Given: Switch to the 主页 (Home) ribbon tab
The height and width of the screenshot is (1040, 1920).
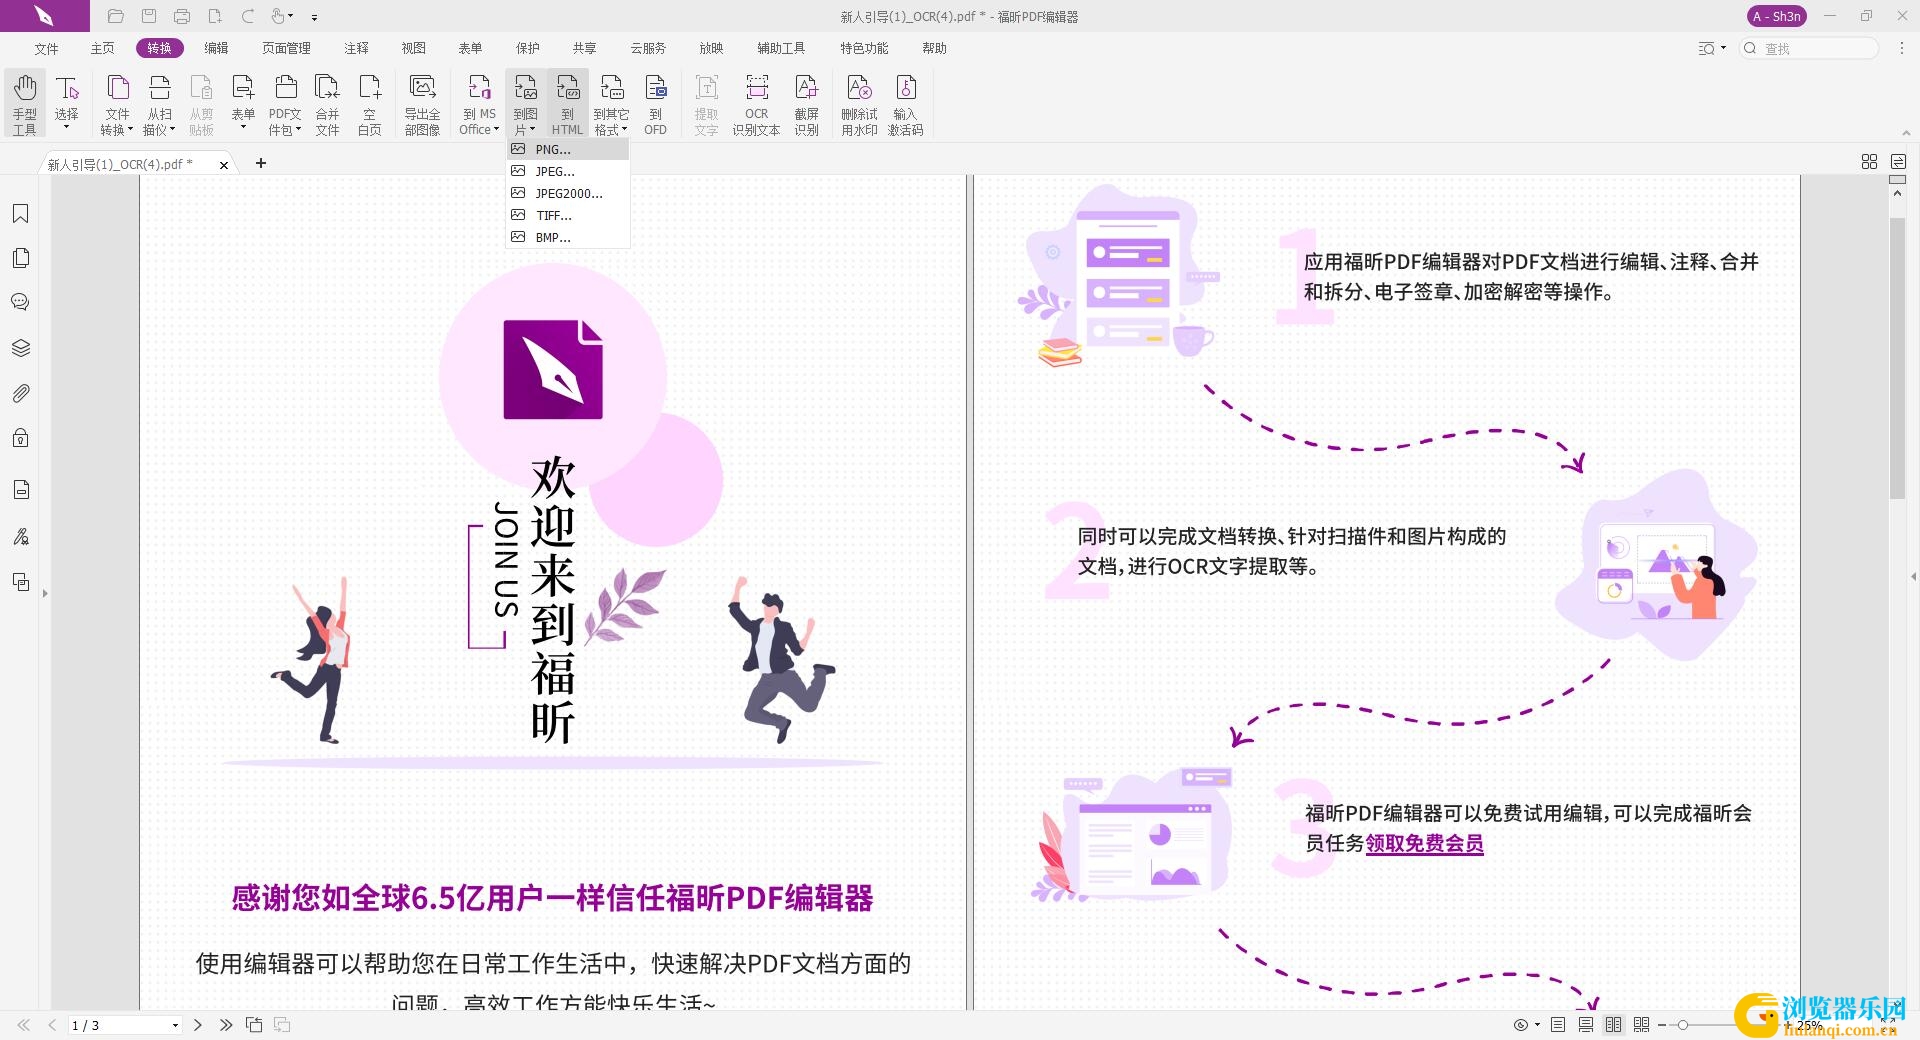Looking at the screenshot, I should coord(102,48).
